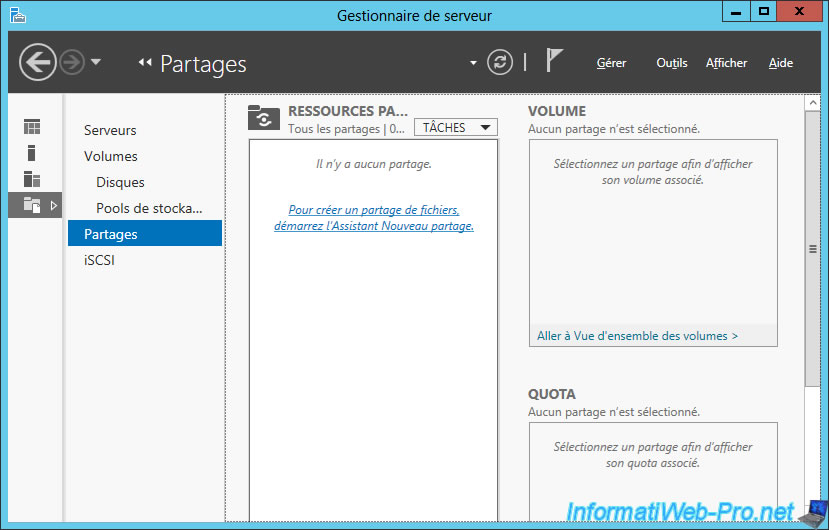The height and width of the screenshot is (530, 829).
Task: Open the Outils menu
Action: point(672,63)
